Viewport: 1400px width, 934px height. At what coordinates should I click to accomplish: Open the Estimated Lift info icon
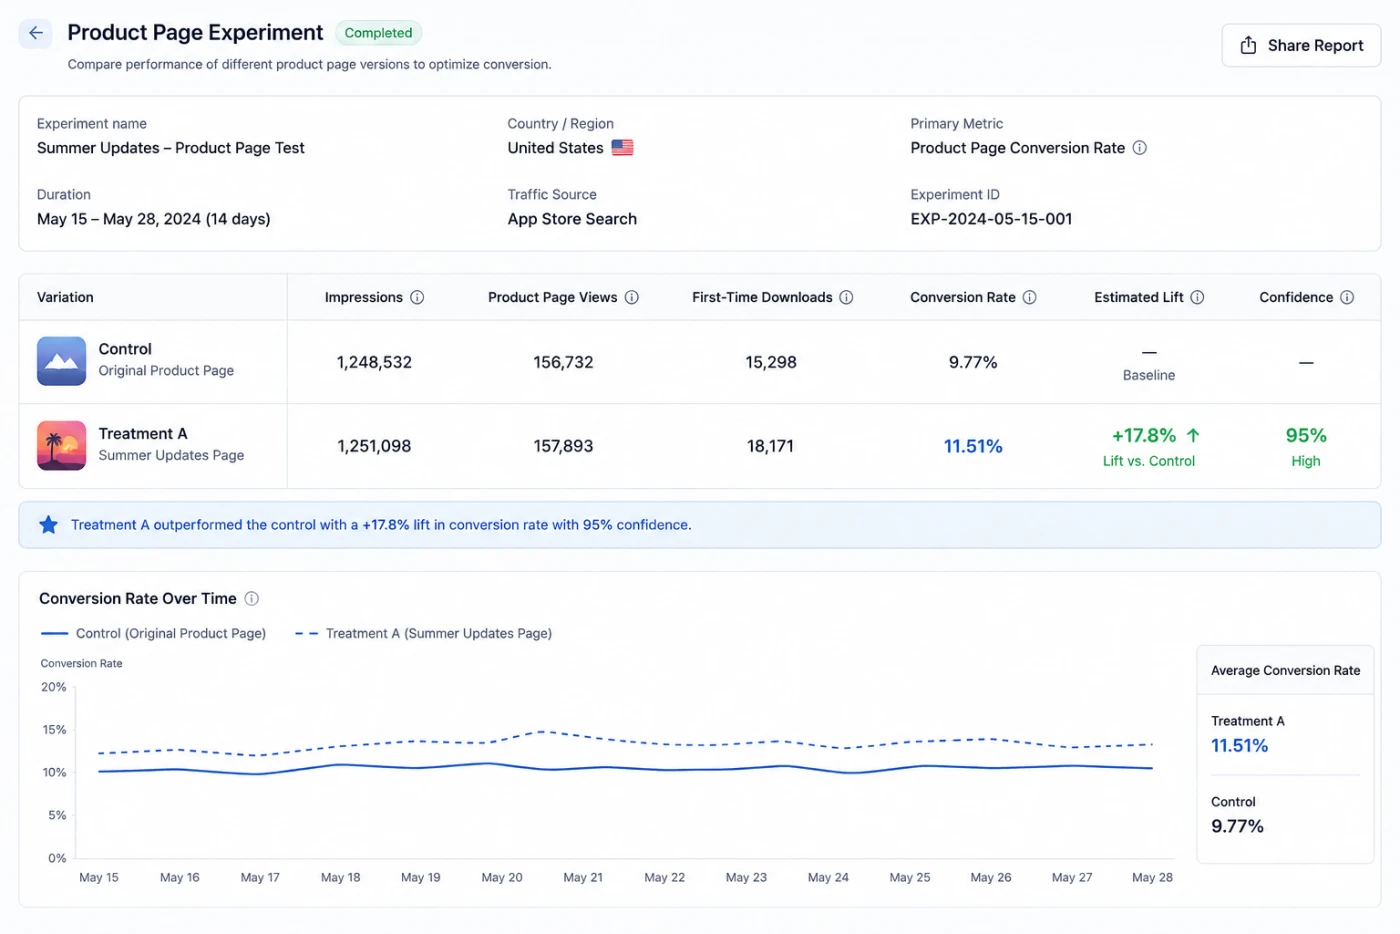tap(1197, 297)
